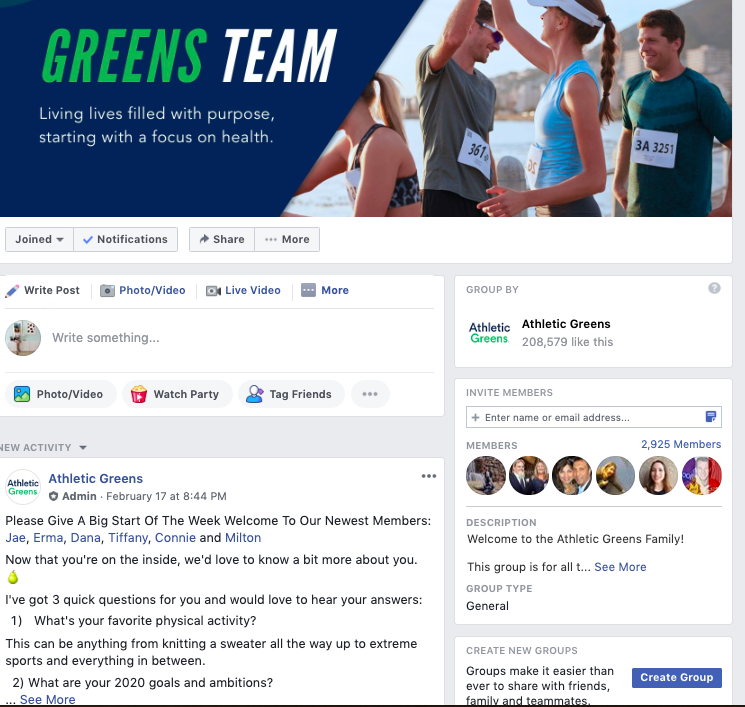Open More composer options tab
Viewport: 745px width, 707px height.
334,290
